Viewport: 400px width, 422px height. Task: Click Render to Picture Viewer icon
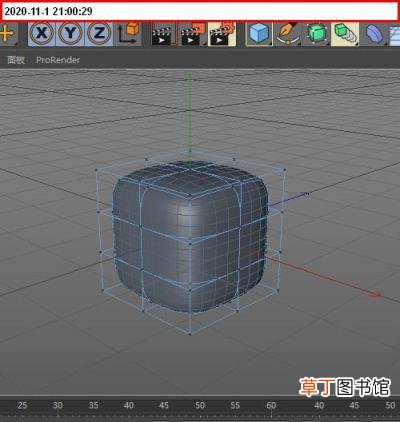tap(192, 34)
